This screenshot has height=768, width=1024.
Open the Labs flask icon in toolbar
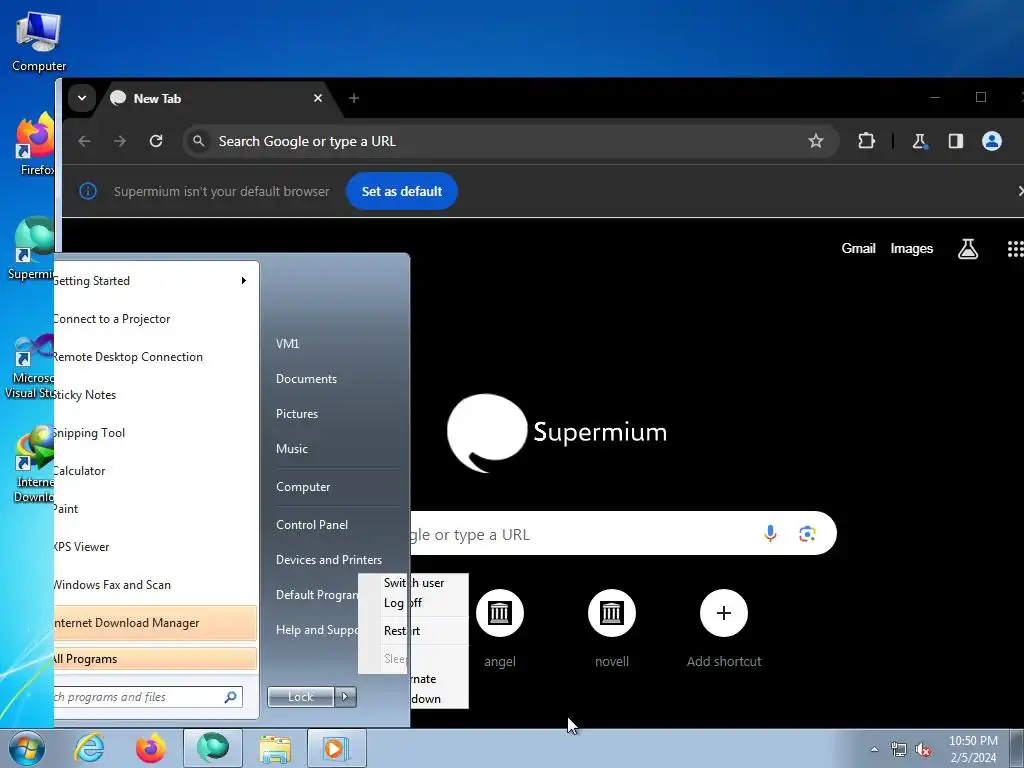tap(920, 141)
